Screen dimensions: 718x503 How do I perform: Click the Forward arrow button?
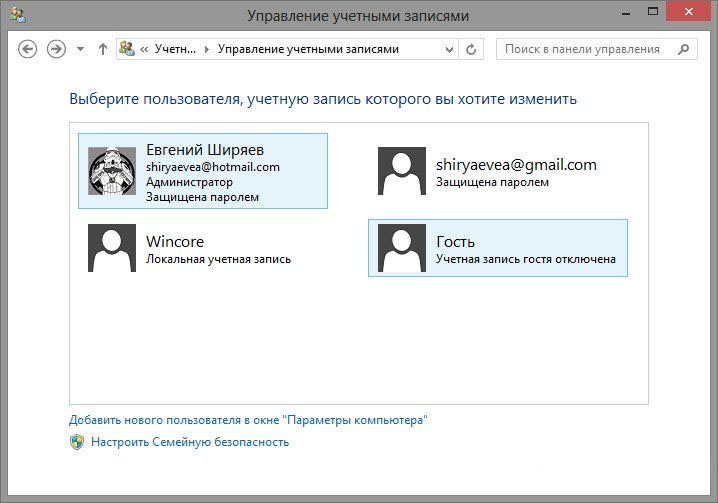click(x=57, y=49)
